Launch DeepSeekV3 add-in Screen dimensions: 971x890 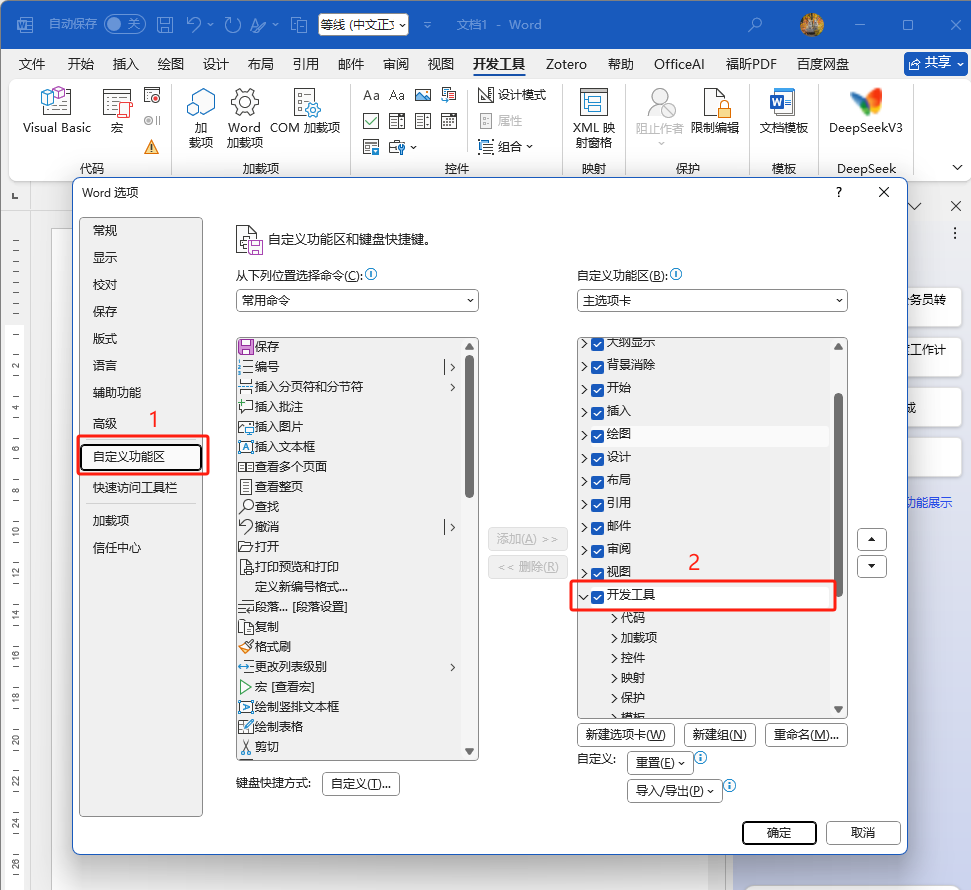[x=866, y=110]
